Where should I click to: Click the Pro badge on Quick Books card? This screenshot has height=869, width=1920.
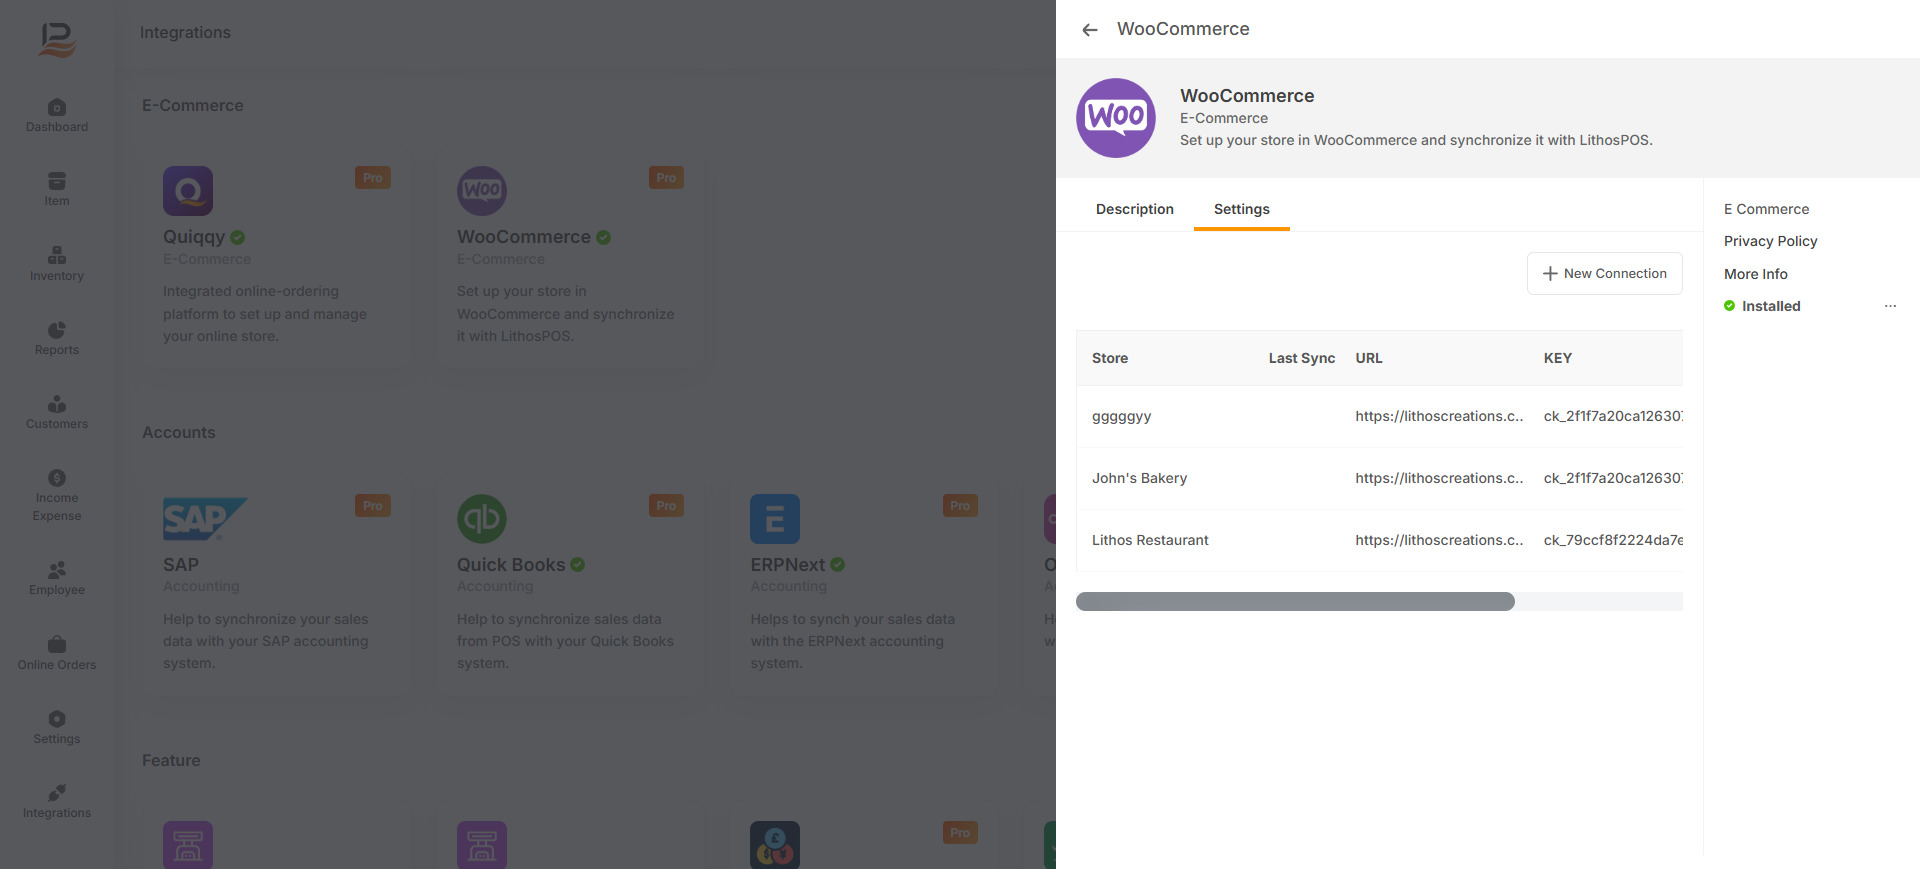click(x=666, y=506)
